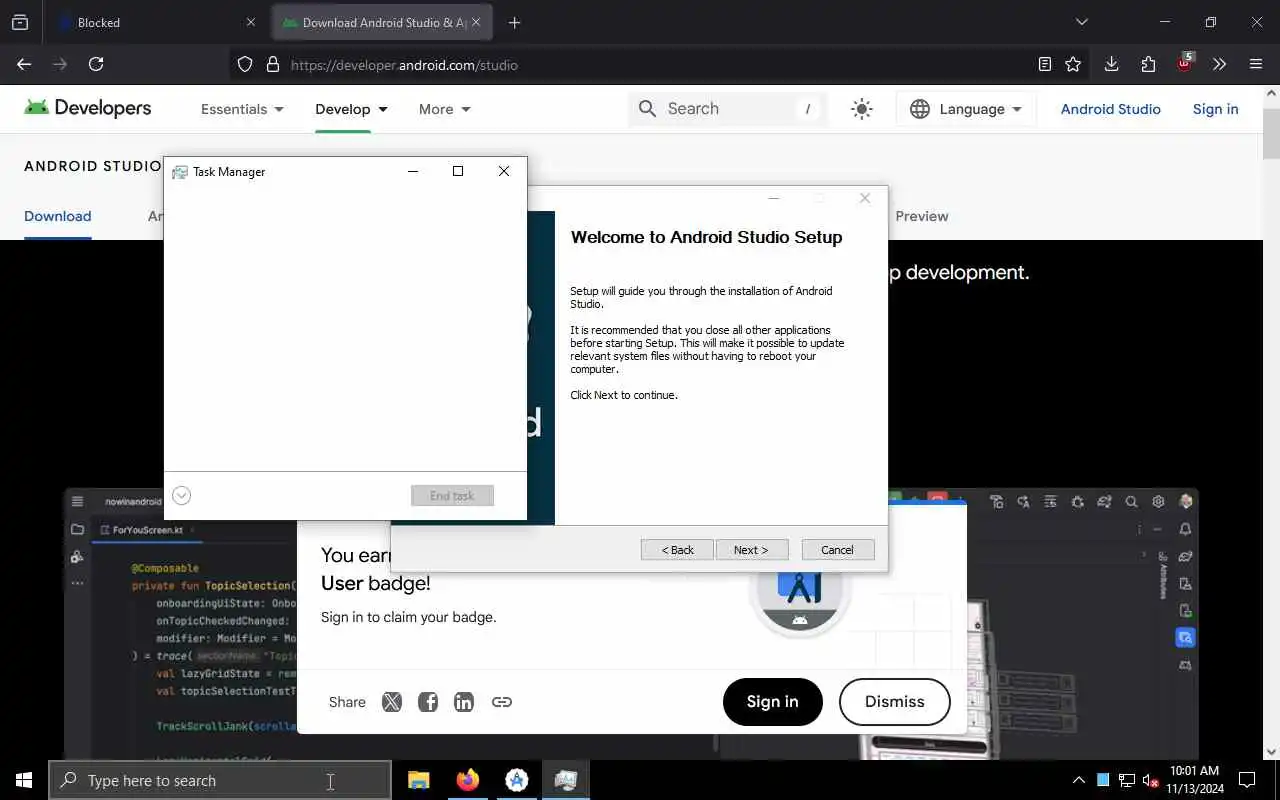
Task: Select the Download page tab
Action: tap(57, 216)
